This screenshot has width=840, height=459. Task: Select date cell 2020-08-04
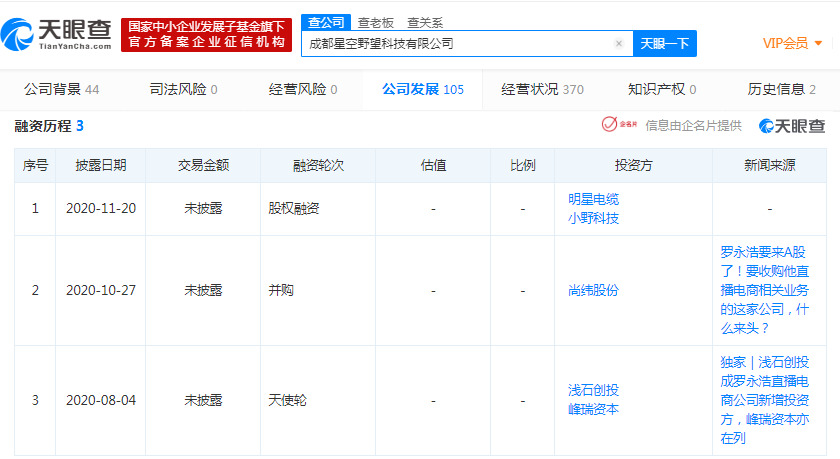coord(101,400)
